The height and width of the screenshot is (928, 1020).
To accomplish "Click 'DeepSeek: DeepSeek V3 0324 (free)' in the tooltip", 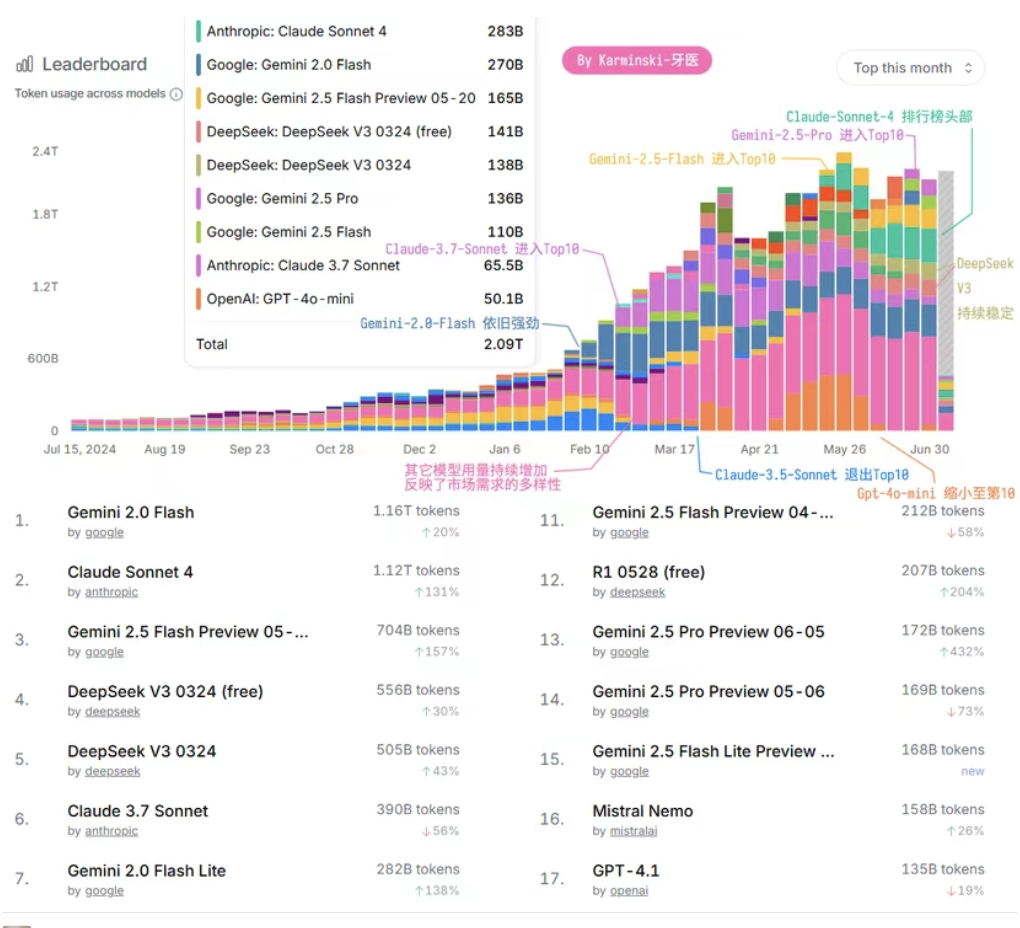I will coord(329,131).
